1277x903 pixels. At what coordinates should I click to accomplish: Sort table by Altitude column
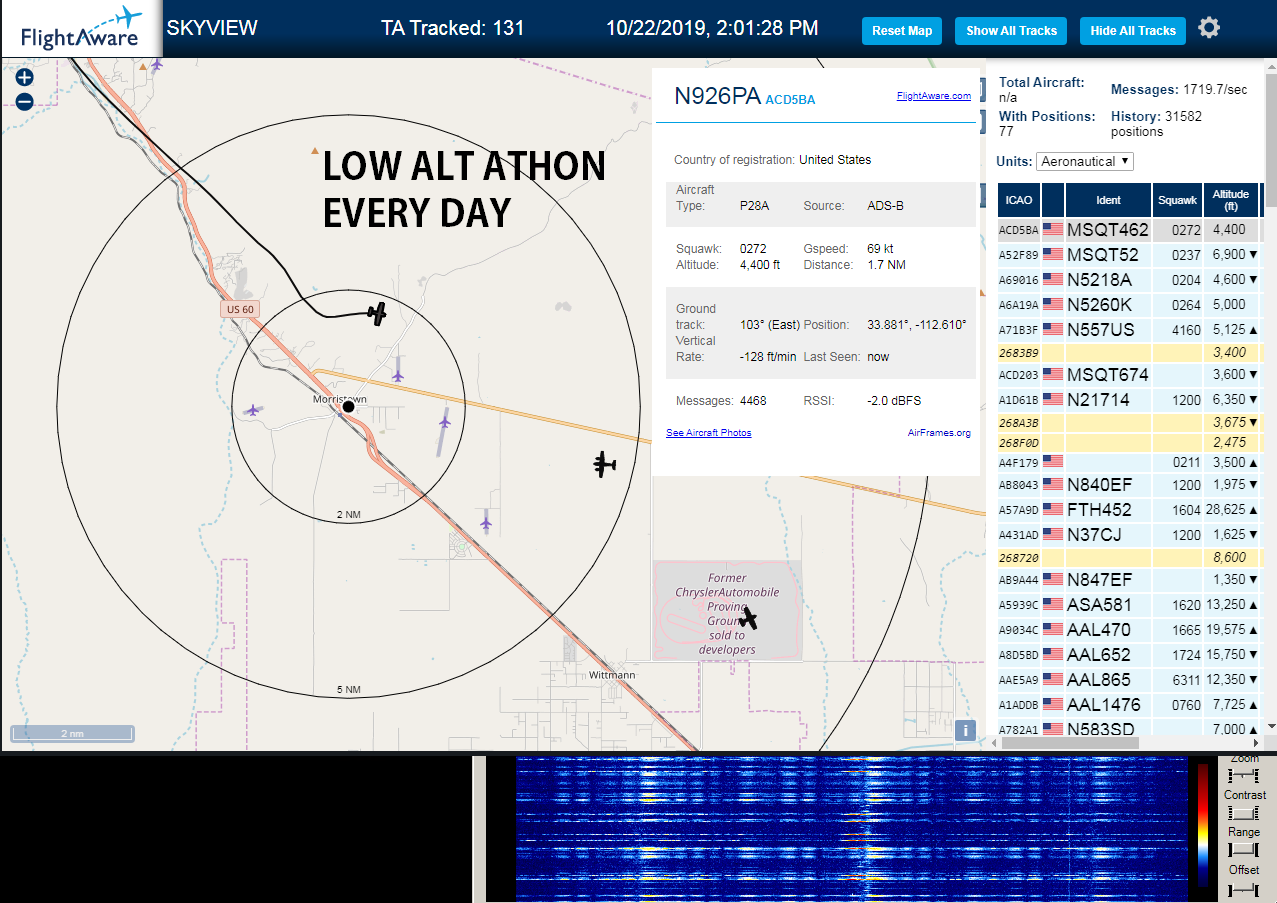tap(1231, 200)
